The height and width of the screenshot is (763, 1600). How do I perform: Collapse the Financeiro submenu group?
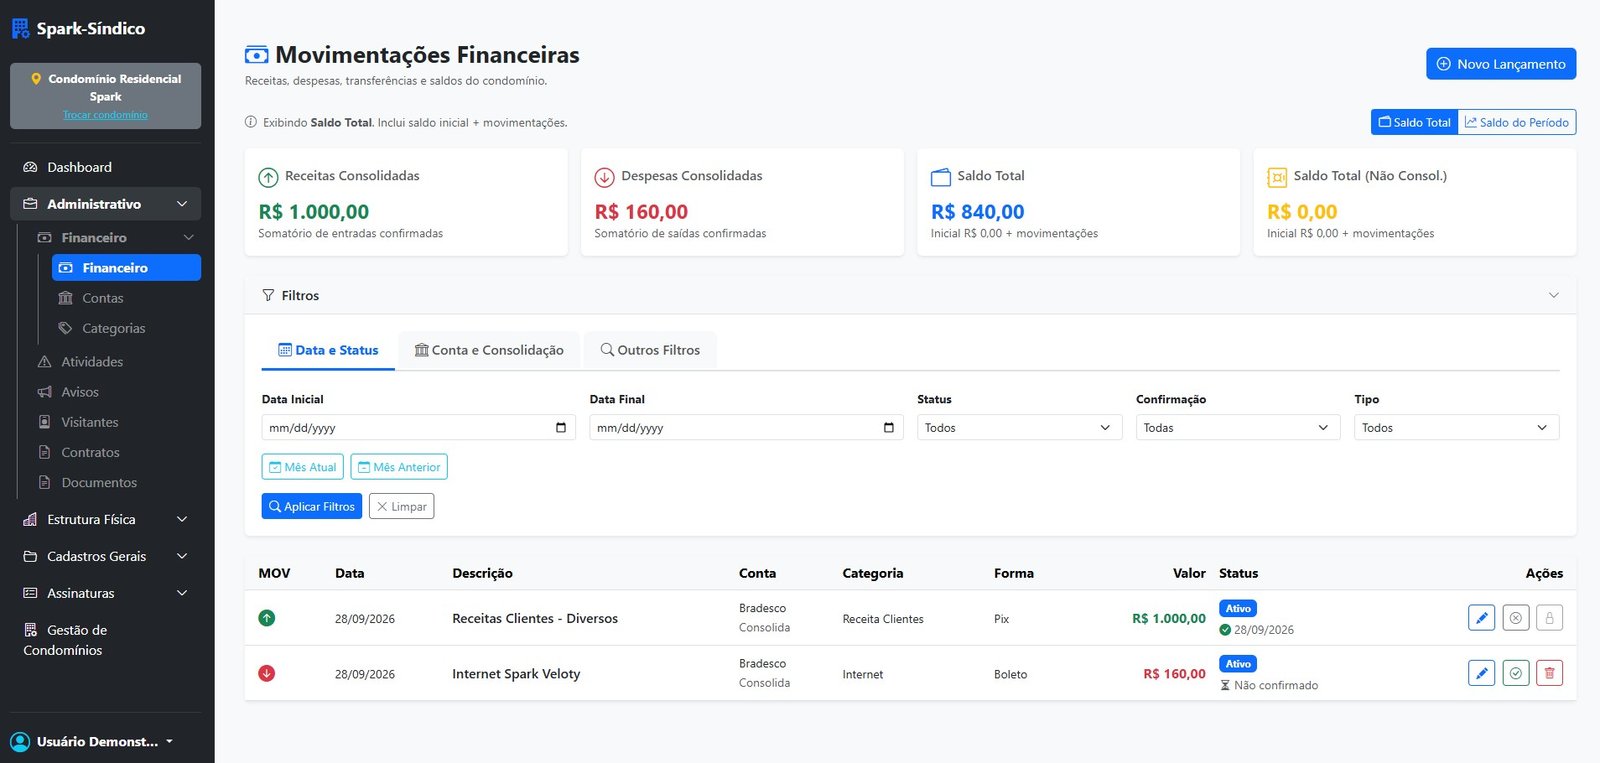click(x=115, y=237)
